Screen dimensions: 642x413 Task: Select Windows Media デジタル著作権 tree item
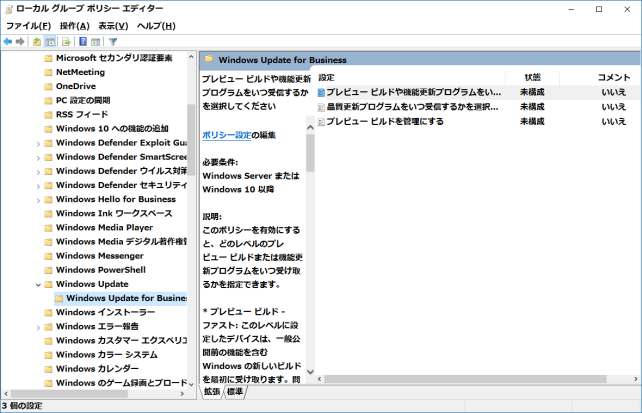(x=121, y=241)
